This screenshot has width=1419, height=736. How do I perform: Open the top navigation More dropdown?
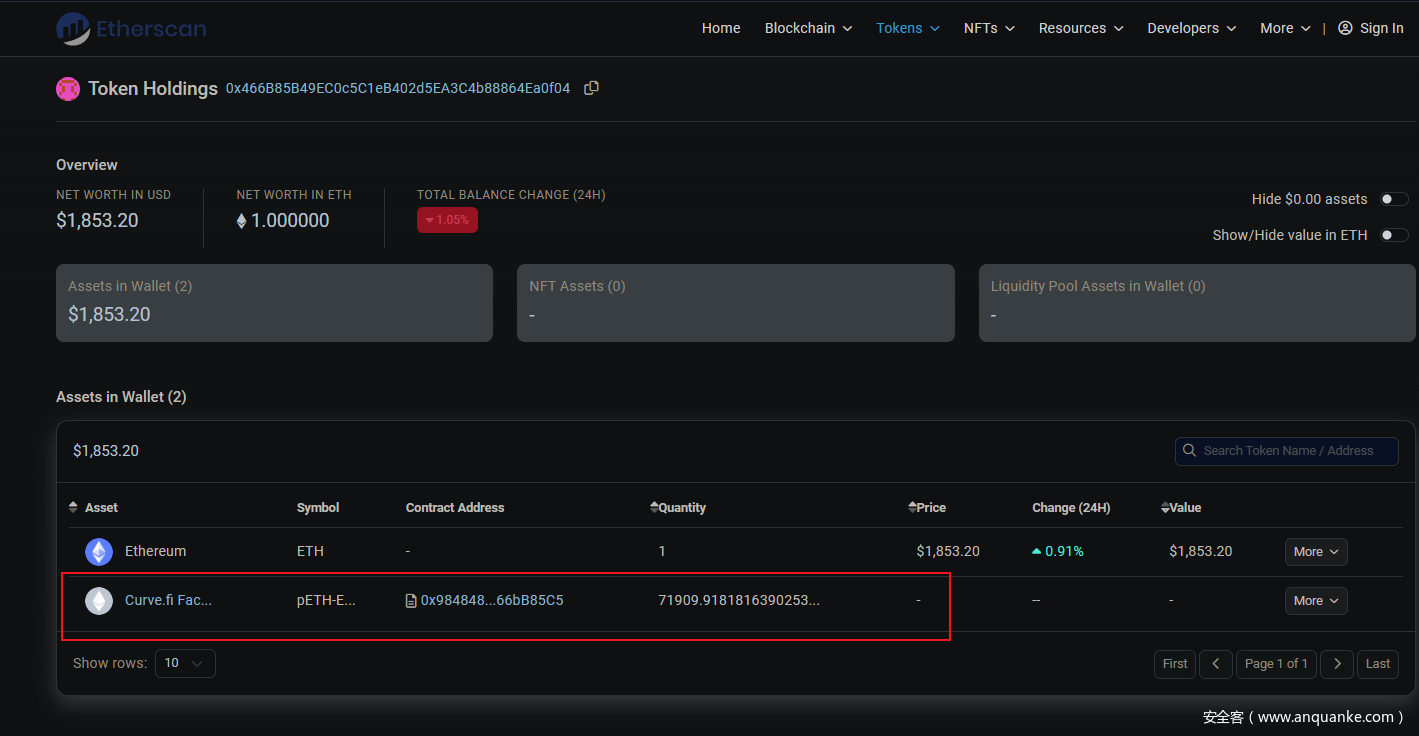[x=1286, y=28]
